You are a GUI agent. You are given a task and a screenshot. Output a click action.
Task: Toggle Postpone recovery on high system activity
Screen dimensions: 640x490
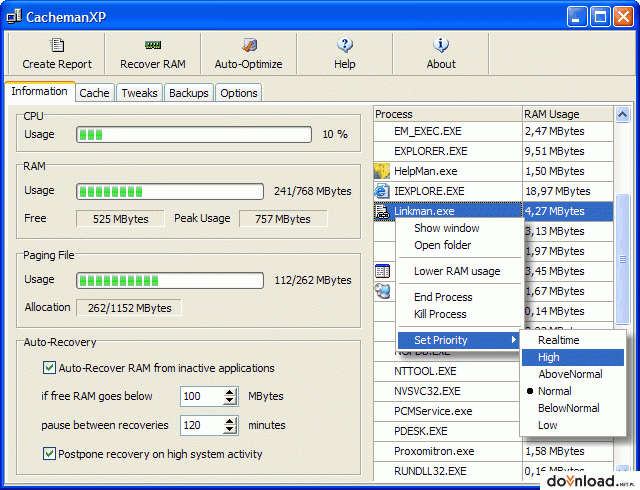point(49,454)
